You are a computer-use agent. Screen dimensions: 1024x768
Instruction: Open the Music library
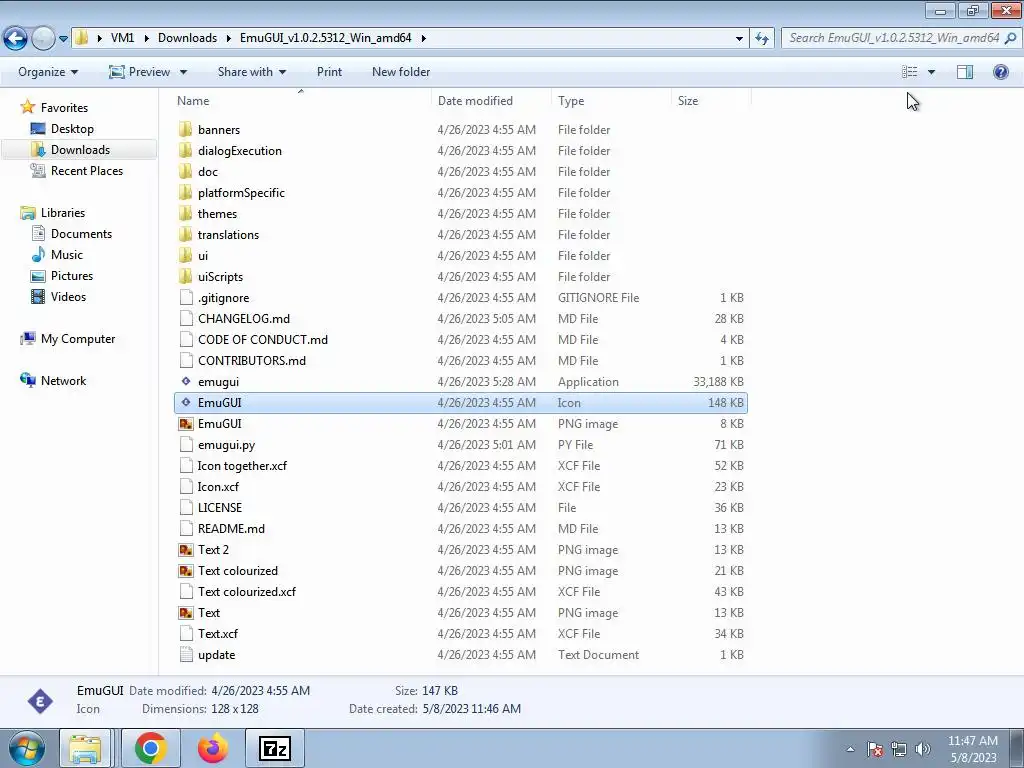coord(67,255)
